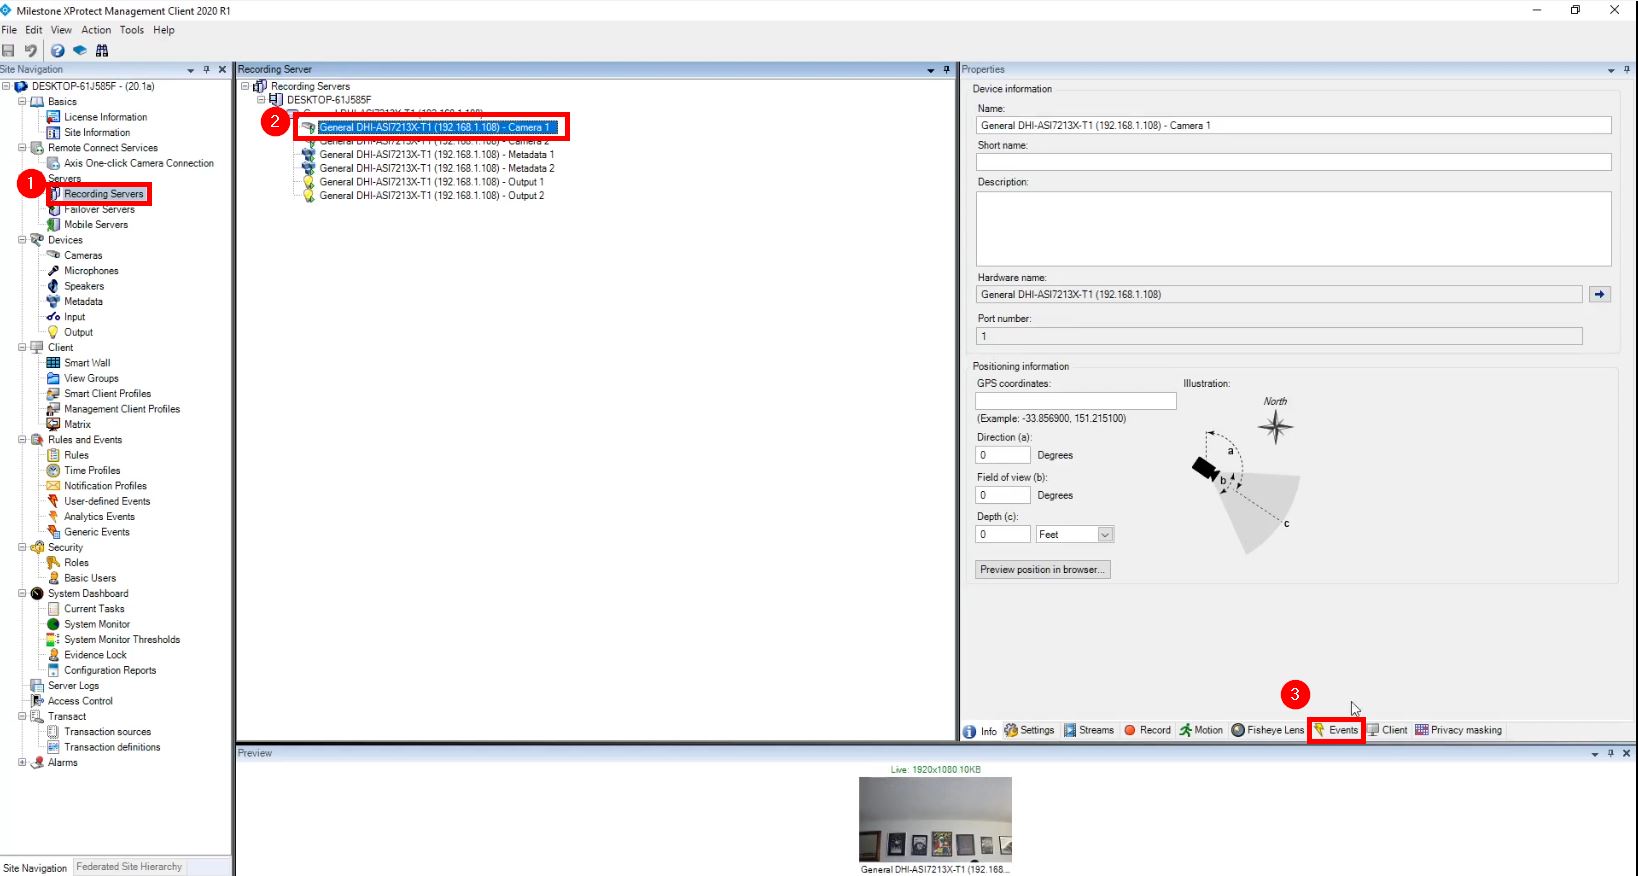Select Evidence Lock node
Image resolution: width=1638 pixels, height=876 pixels.
tap(95, 655)
